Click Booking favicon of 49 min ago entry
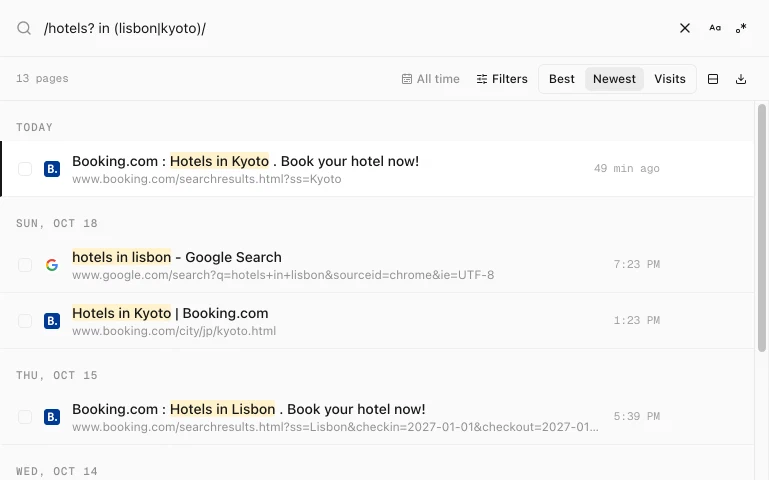The image size is (769, 480). [52, 169]
